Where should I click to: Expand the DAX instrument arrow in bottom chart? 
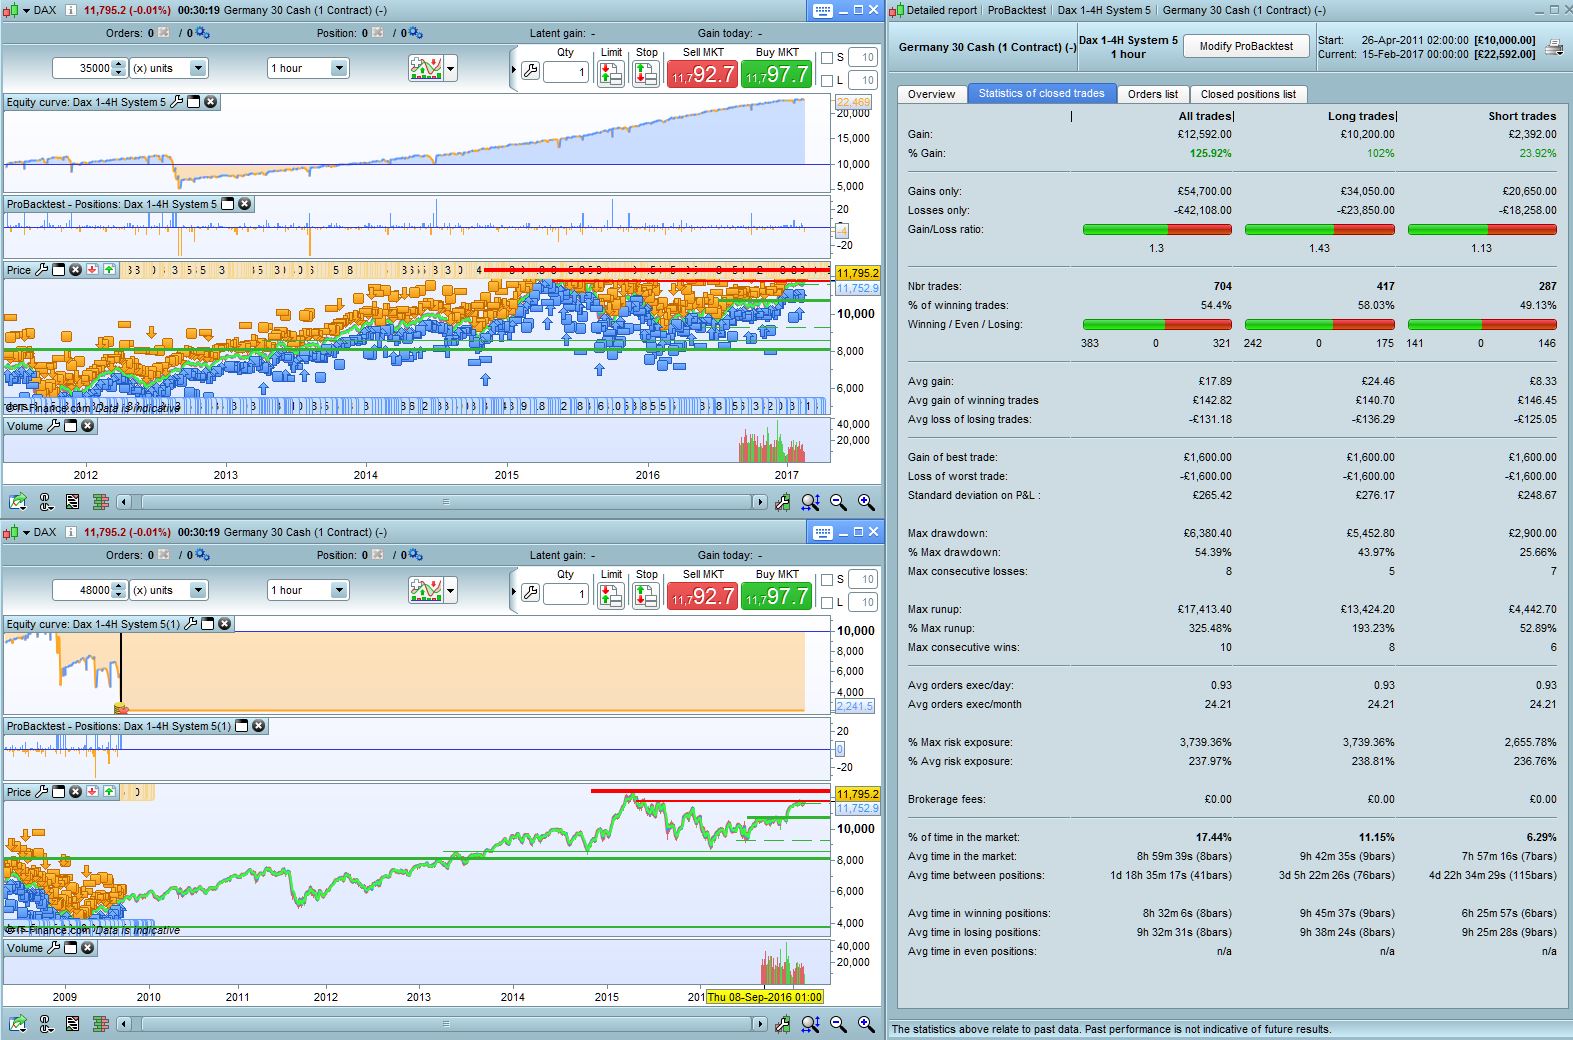26,532
